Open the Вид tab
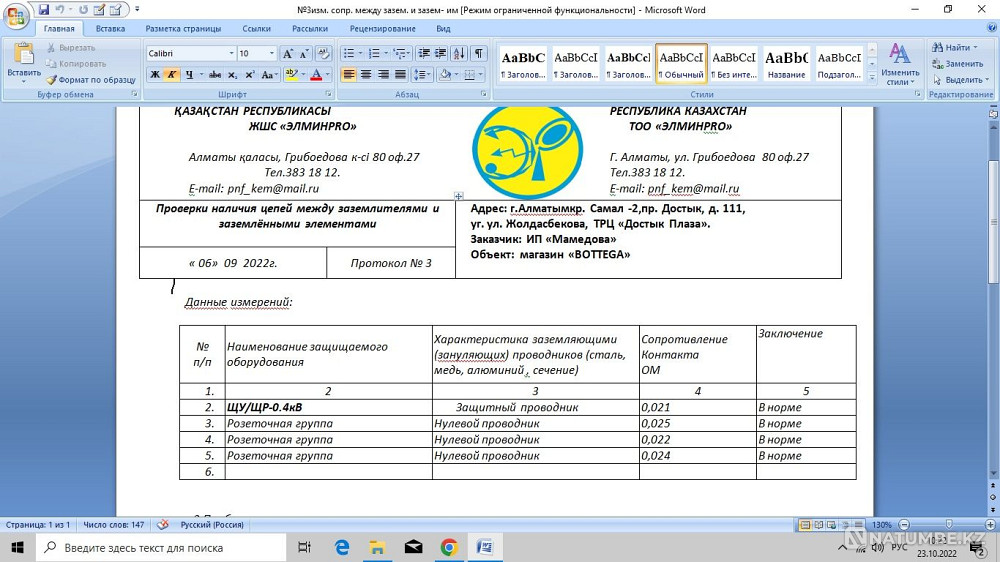 point(443,29)
